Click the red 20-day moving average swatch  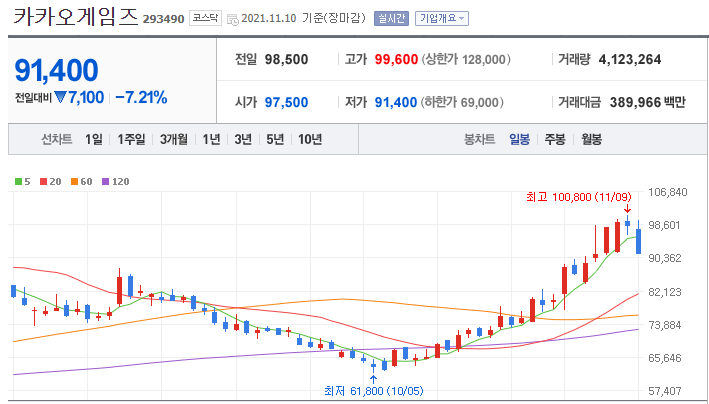[x=43, y=182]
